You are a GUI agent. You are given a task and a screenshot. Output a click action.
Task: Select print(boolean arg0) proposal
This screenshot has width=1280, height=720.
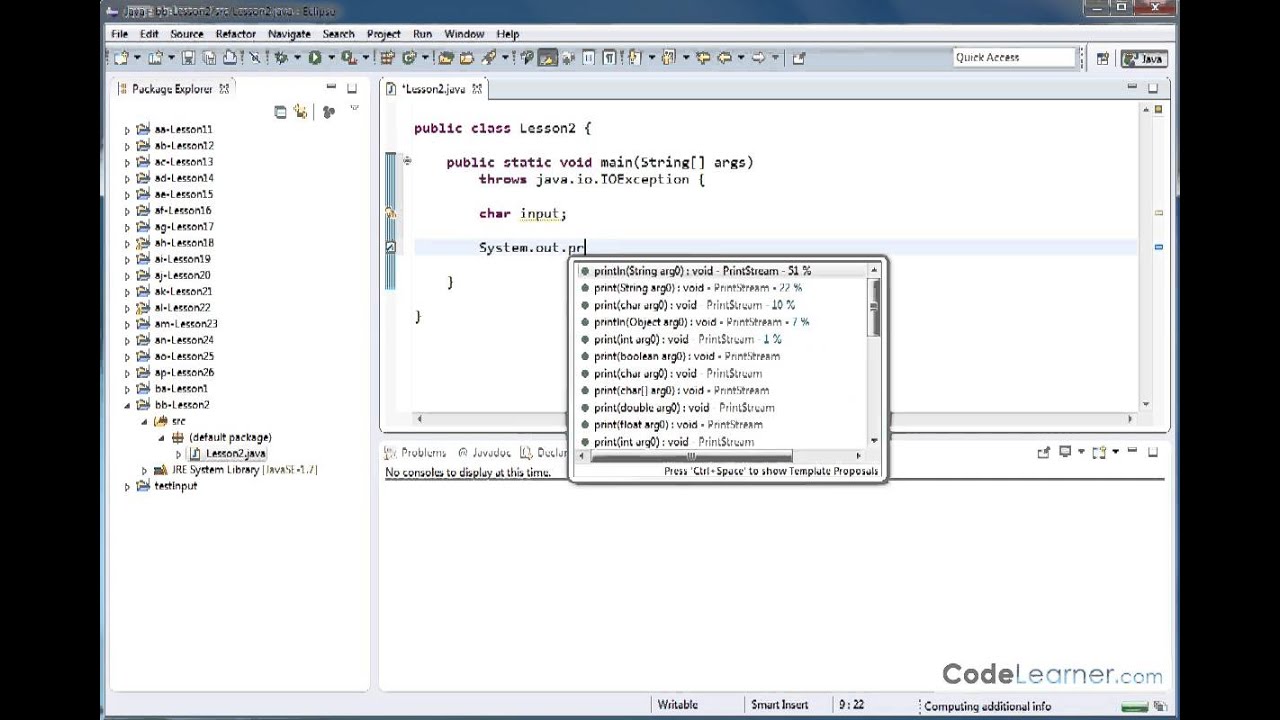pos(723,356)
